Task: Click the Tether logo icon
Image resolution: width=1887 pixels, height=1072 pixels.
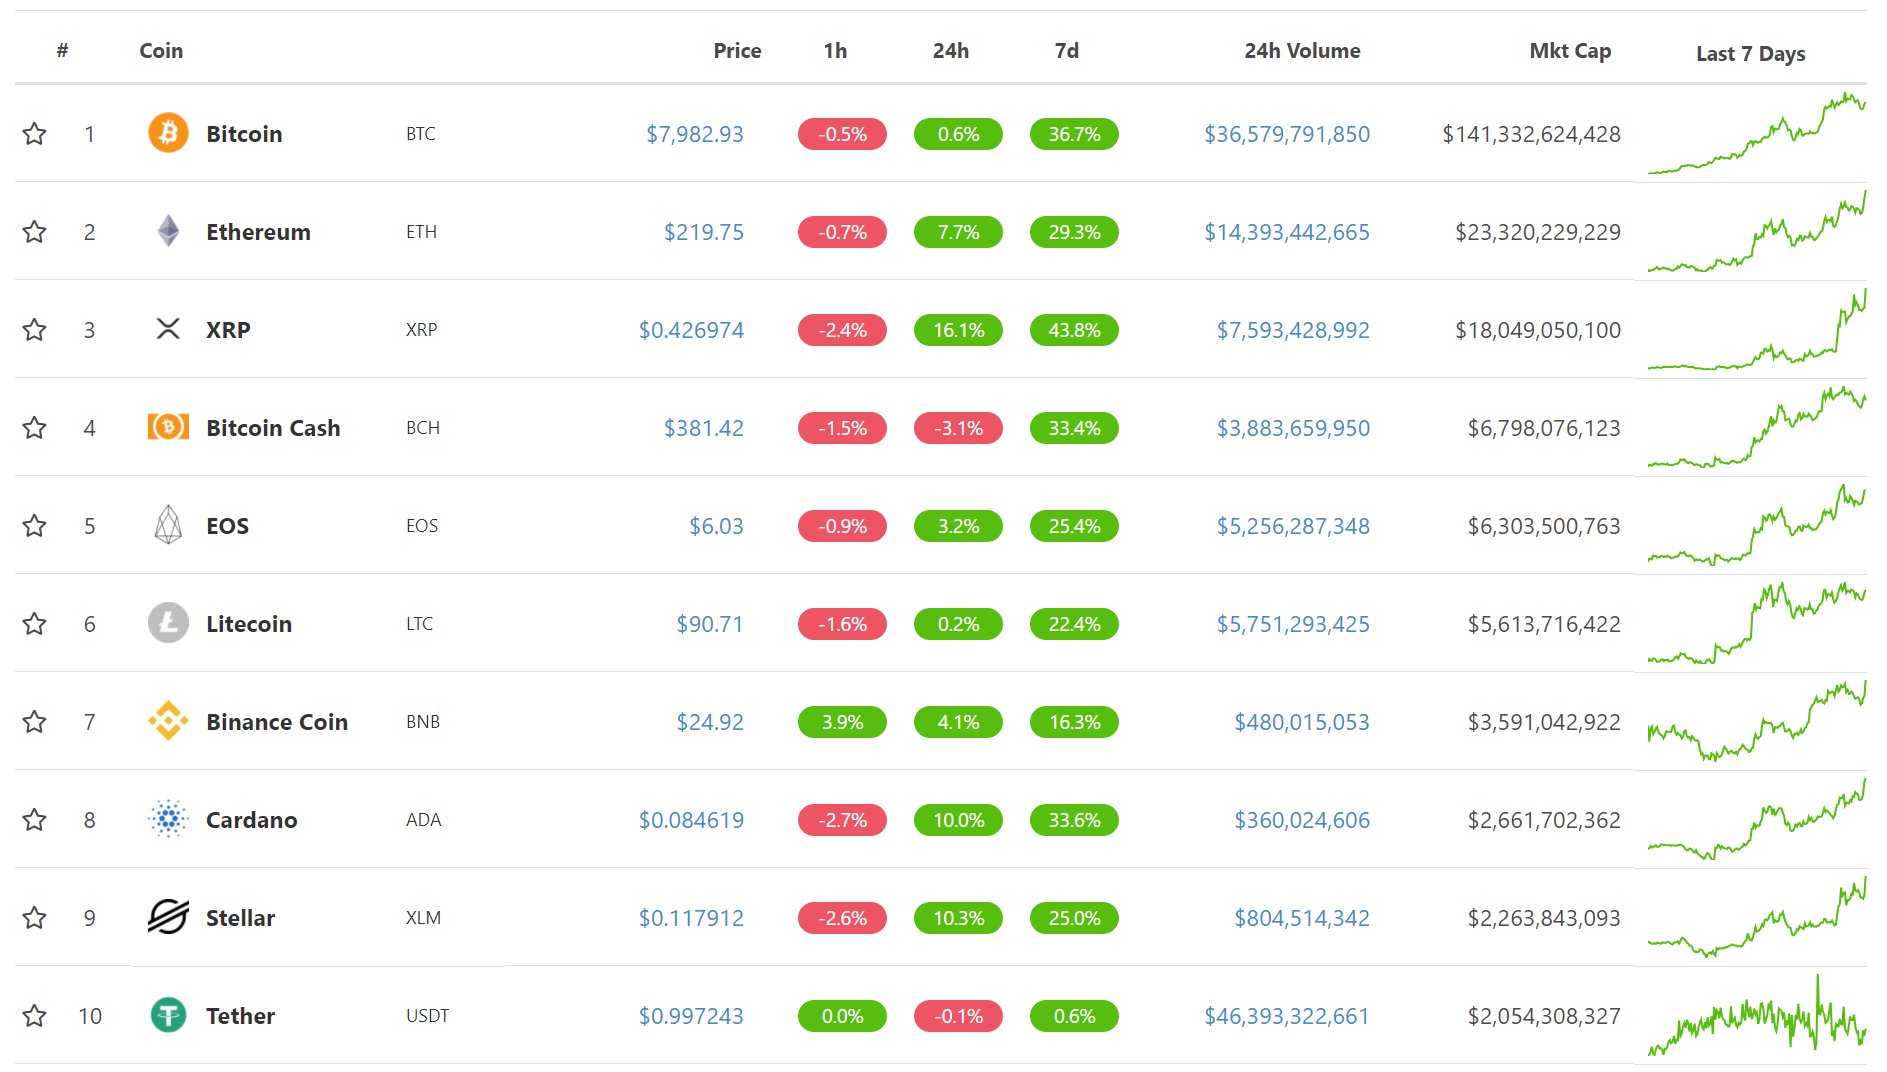Action: click(168, 1015)
